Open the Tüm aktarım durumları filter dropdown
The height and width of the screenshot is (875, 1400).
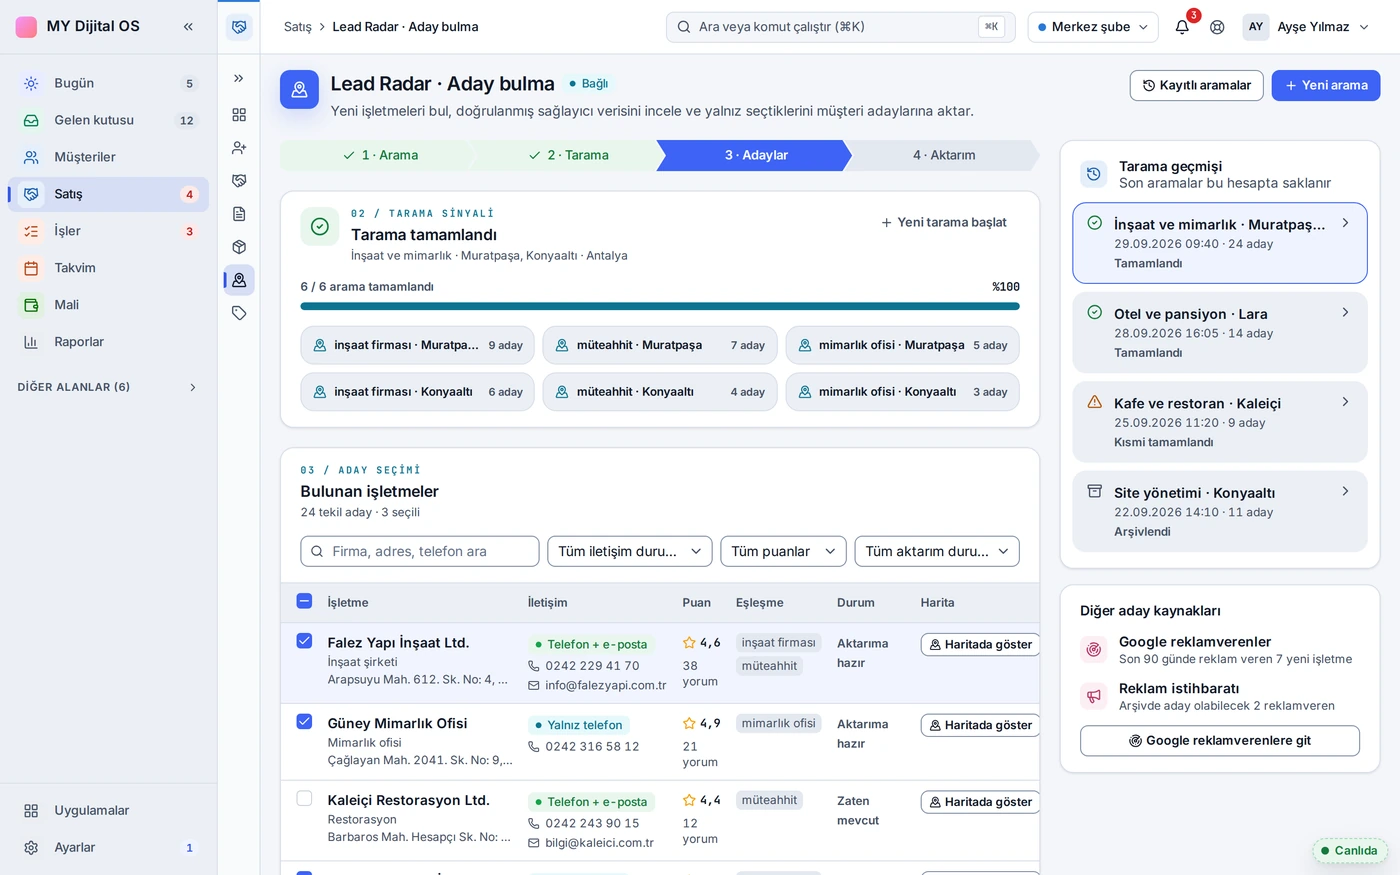click(937, 551)
